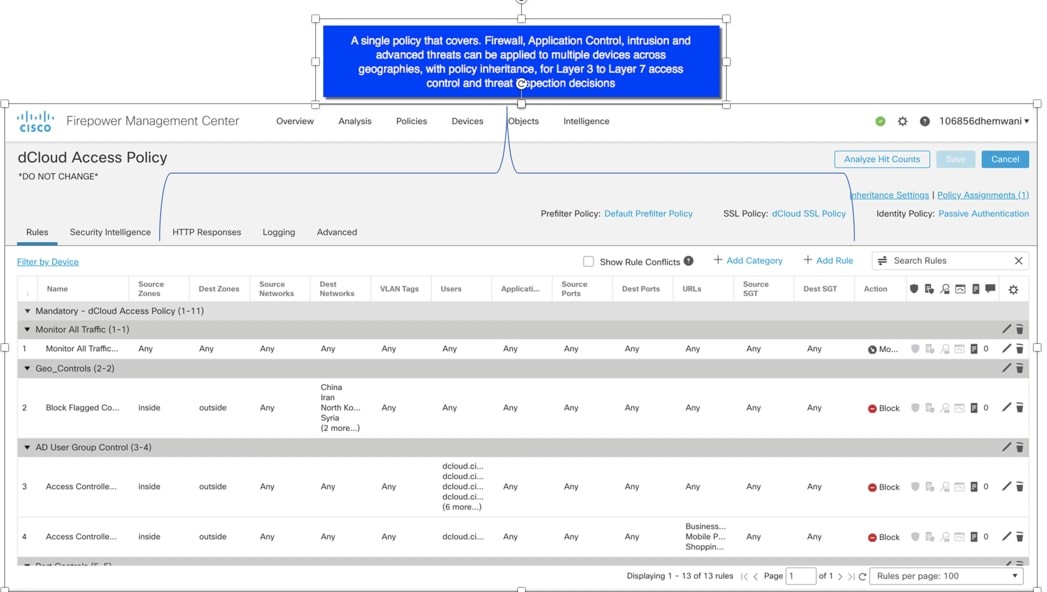The width and height of the screenshot is (1047, 592).
Task: Toggle the Show Rule Conflicts checkbox
Action: coord(588,261)
